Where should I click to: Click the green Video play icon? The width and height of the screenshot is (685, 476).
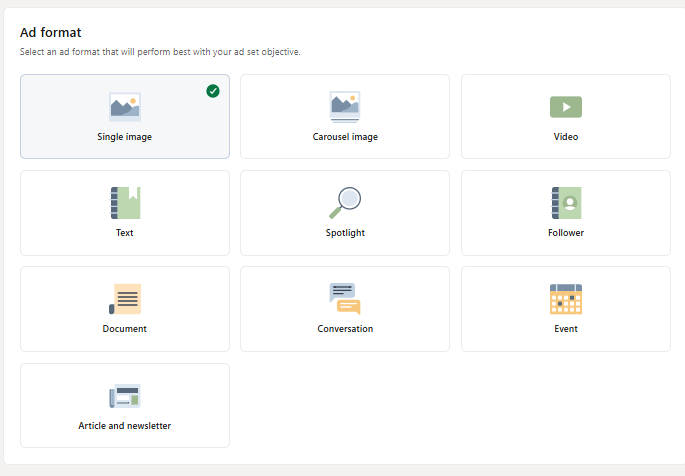(x=566, y=107)
